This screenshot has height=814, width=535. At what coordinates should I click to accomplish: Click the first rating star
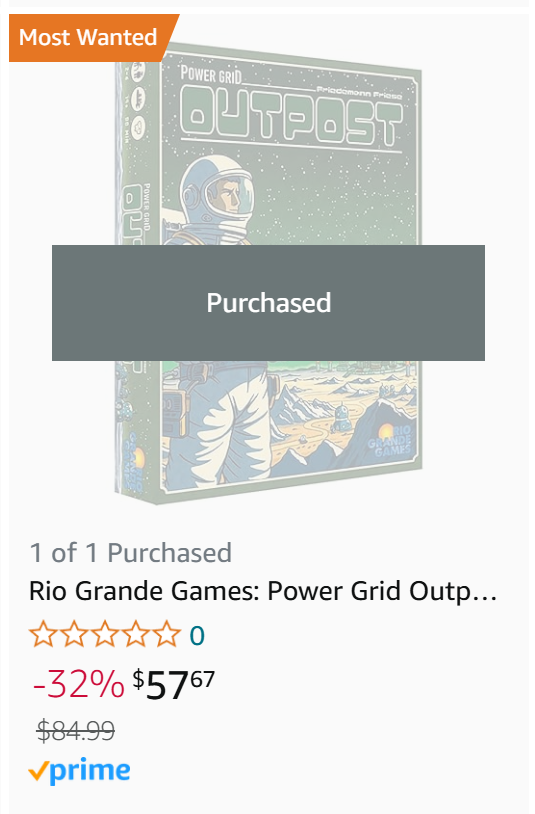pyautogui.click(x=43, y=634)
